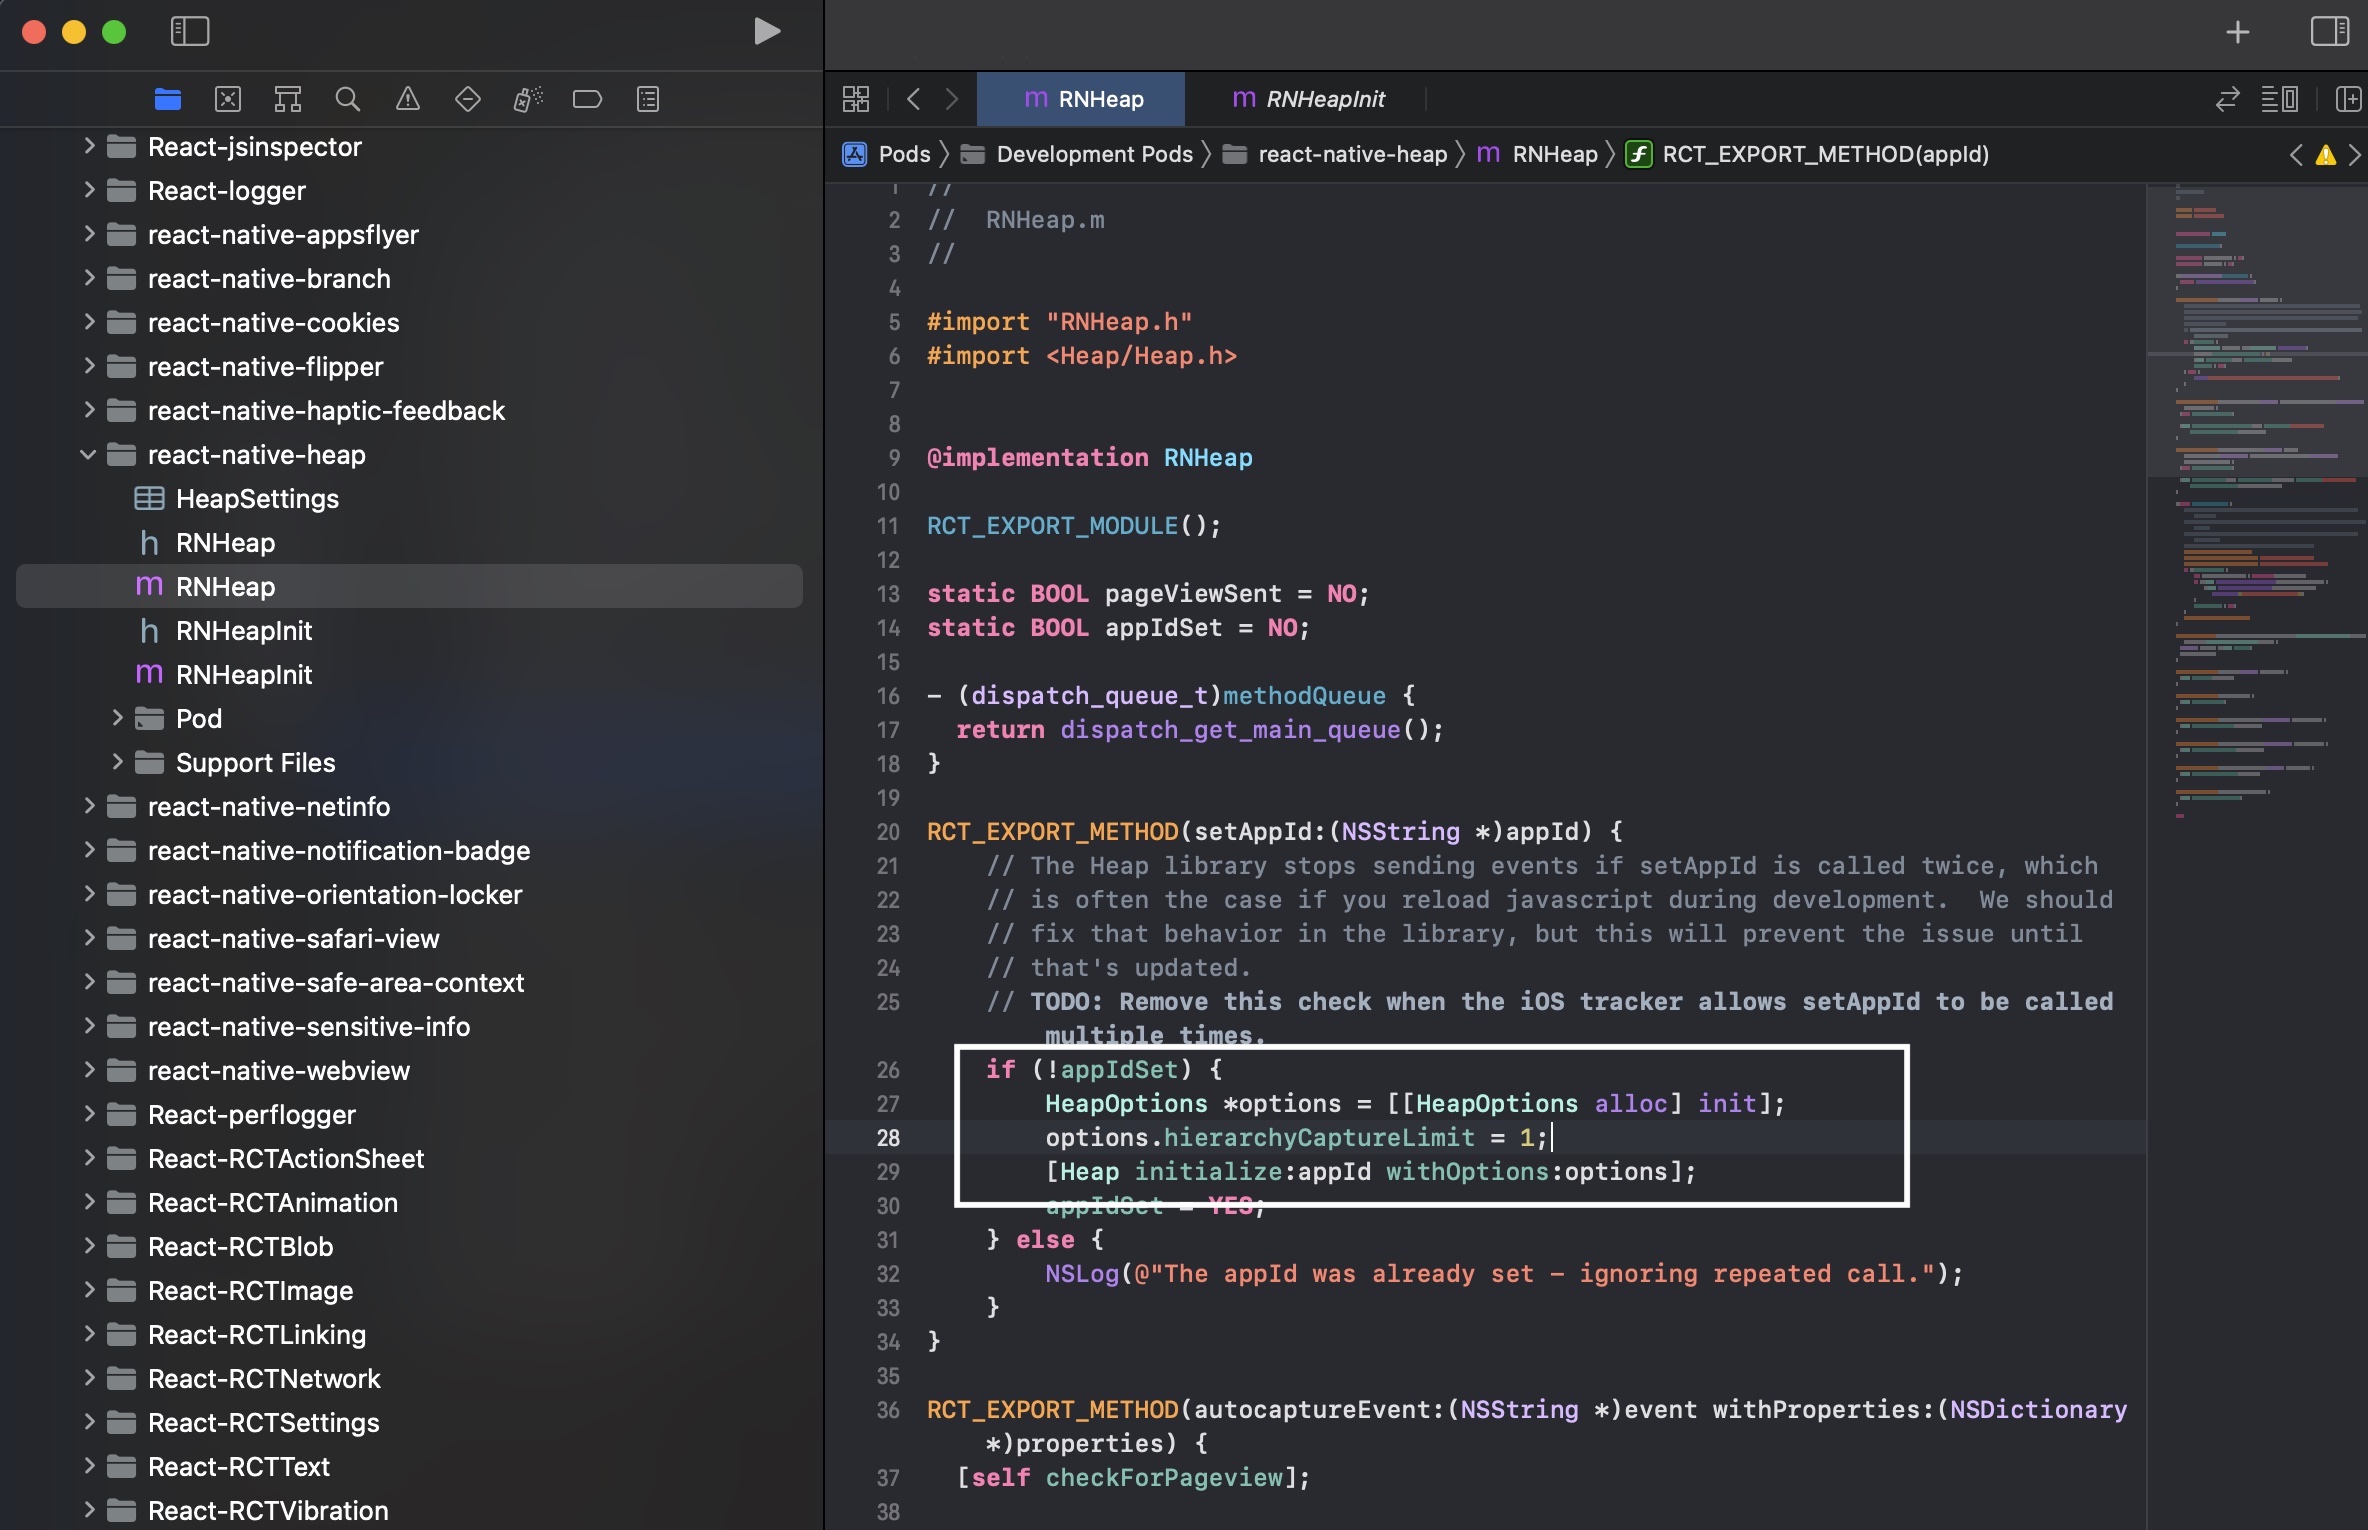
Task: Open the Issue navigator warning icon
Action: [x=407, y=99]
